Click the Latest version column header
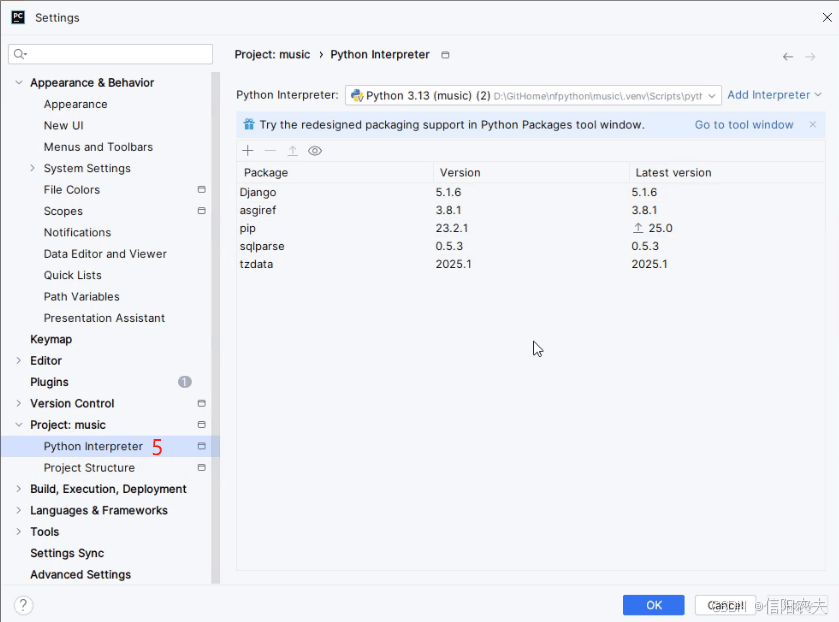839x622 pixels. (x=727, y=172)
